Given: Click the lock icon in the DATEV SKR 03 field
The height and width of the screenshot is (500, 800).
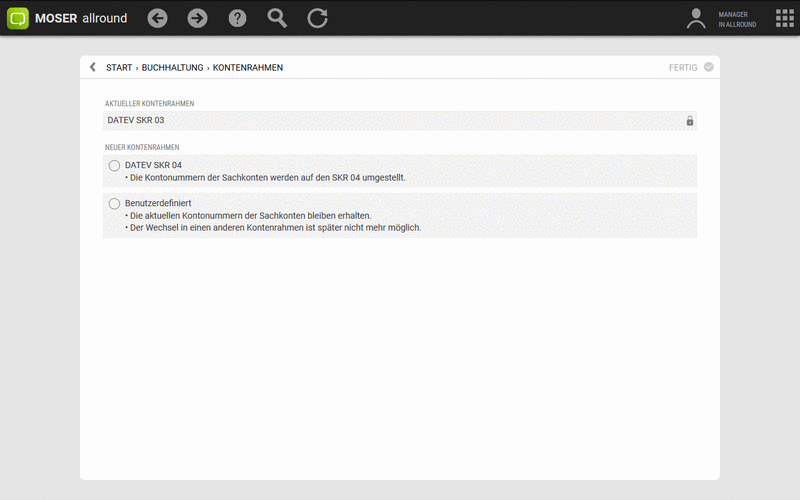Looking at the screenshot, I should tap(690, 121).
